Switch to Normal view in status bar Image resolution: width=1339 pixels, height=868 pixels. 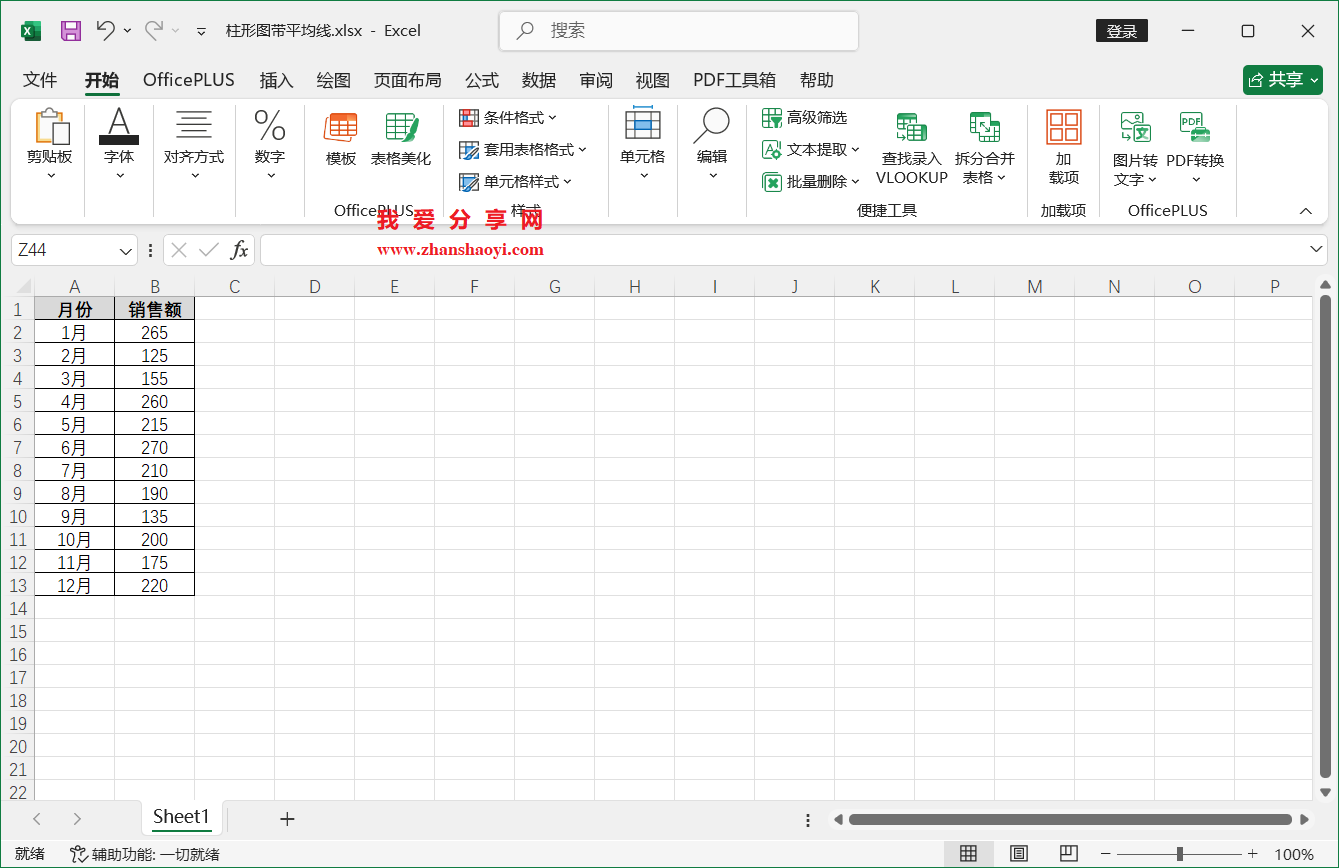[x=968, y=854]
